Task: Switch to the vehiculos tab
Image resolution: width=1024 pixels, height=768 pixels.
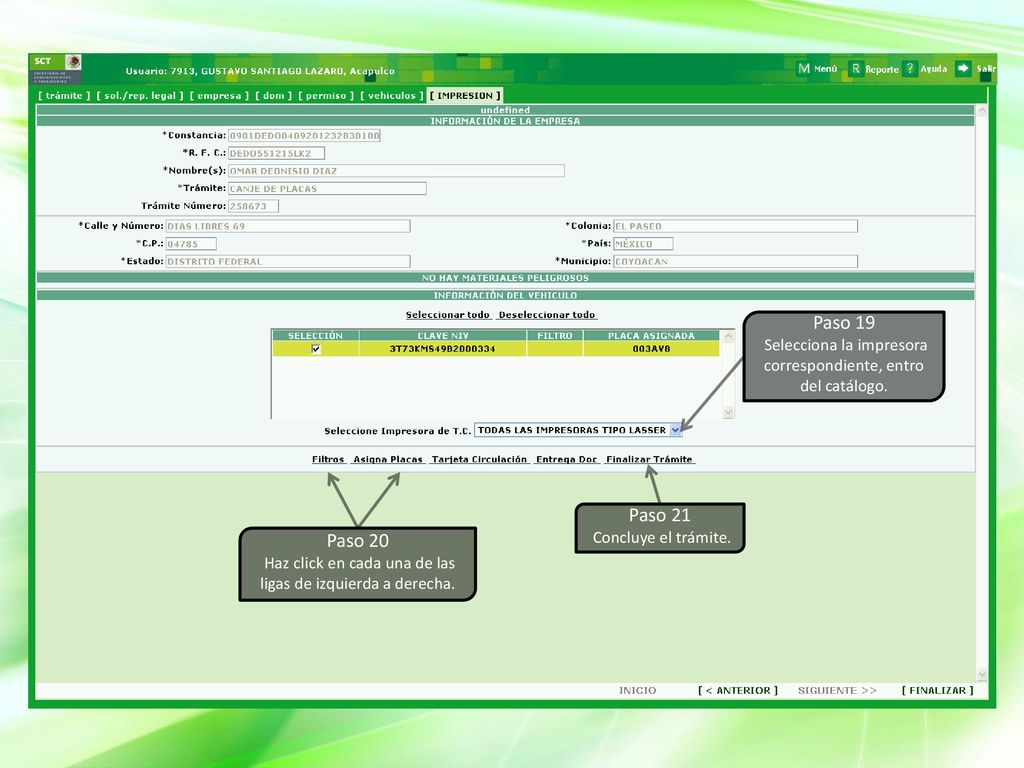Action: 392,95
